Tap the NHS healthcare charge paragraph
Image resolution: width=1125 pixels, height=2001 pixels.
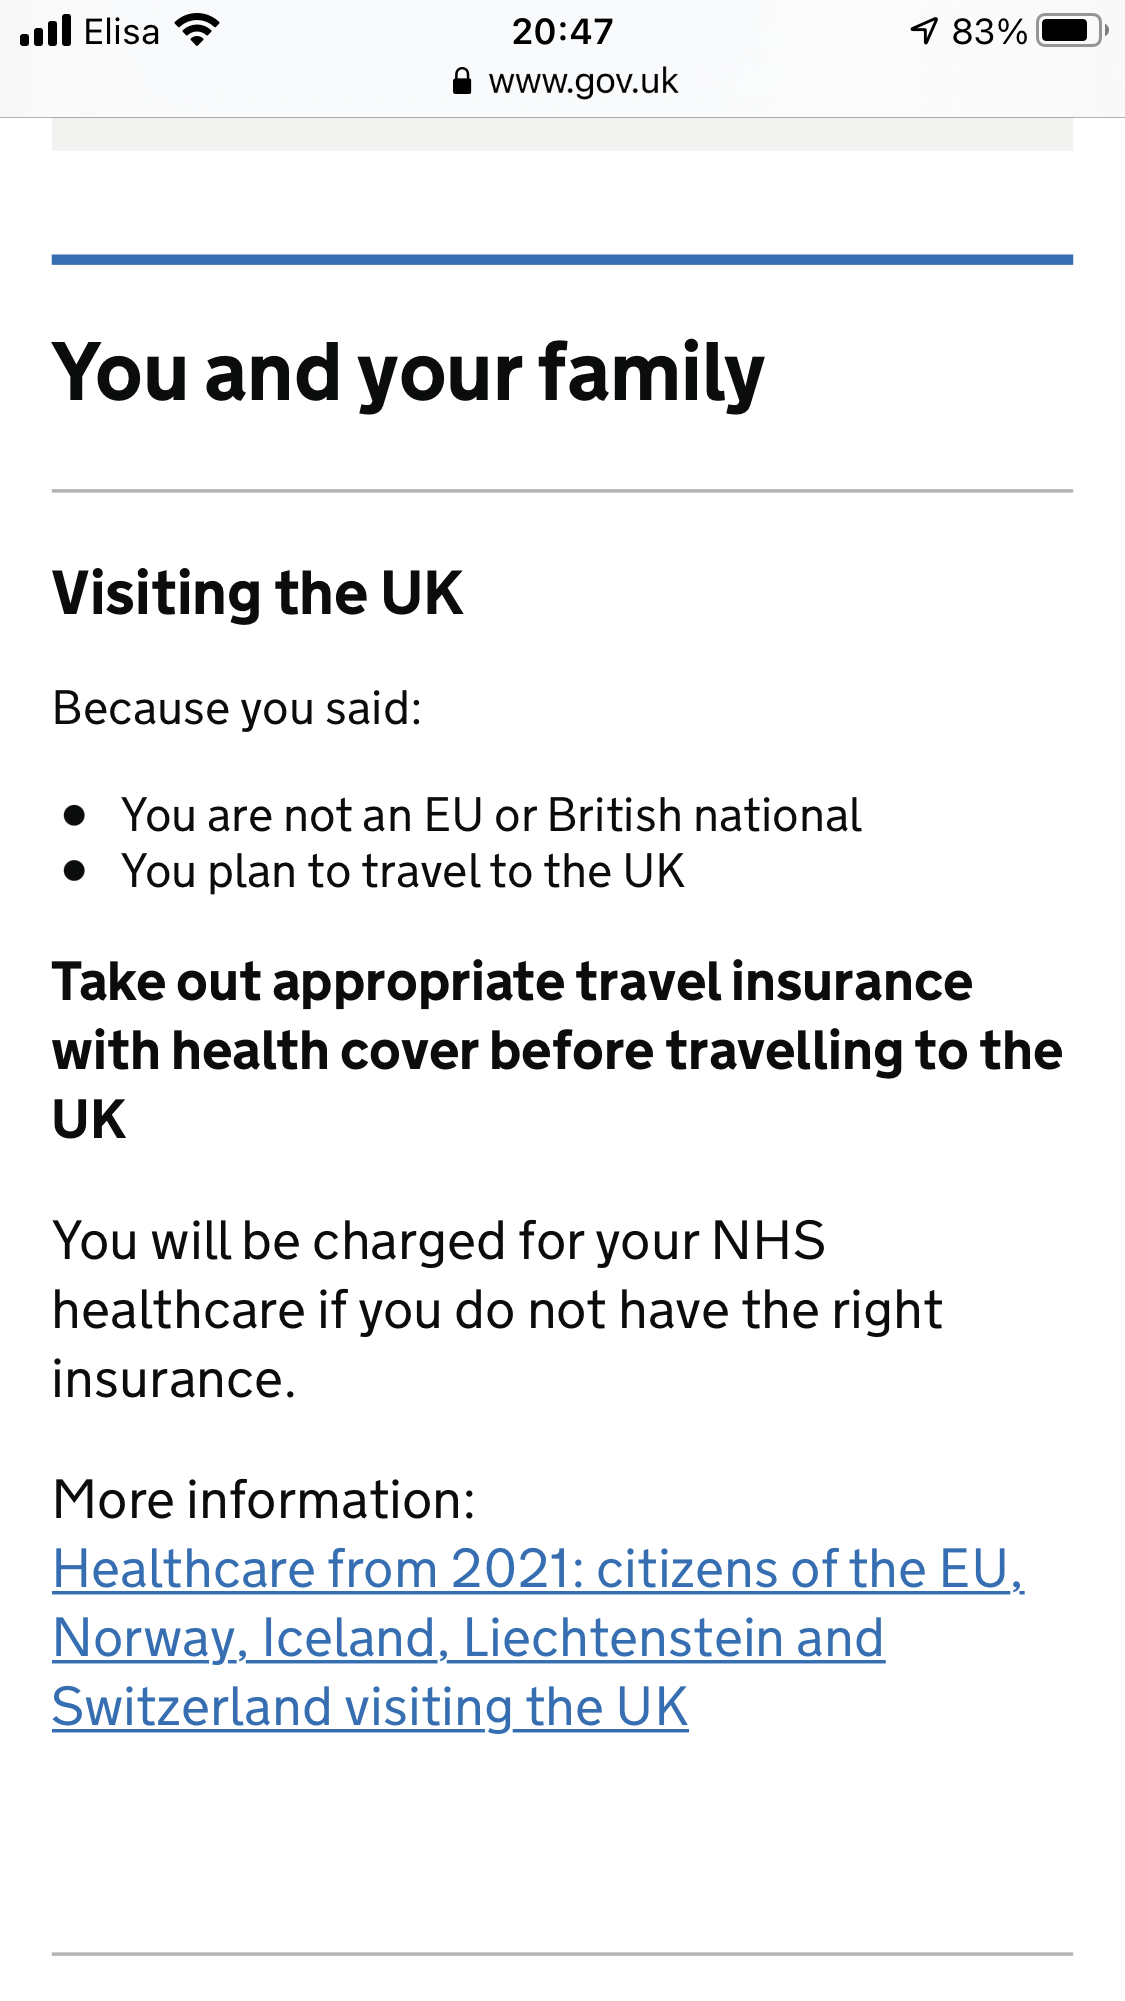(x=497, y=1310)
